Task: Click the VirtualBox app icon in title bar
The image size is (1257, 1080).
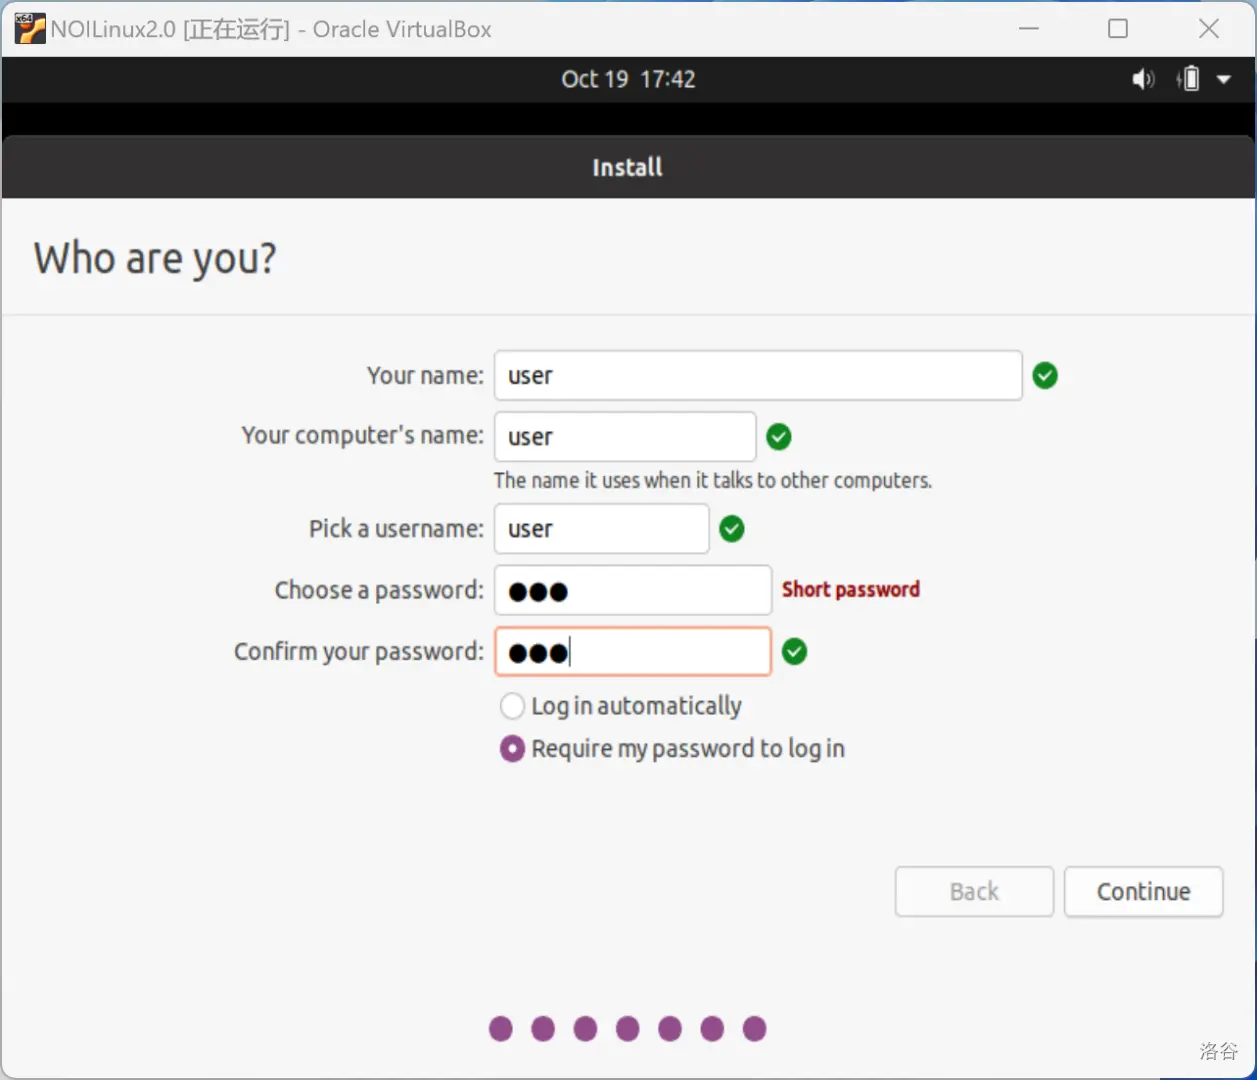Action: click(29, 29)
